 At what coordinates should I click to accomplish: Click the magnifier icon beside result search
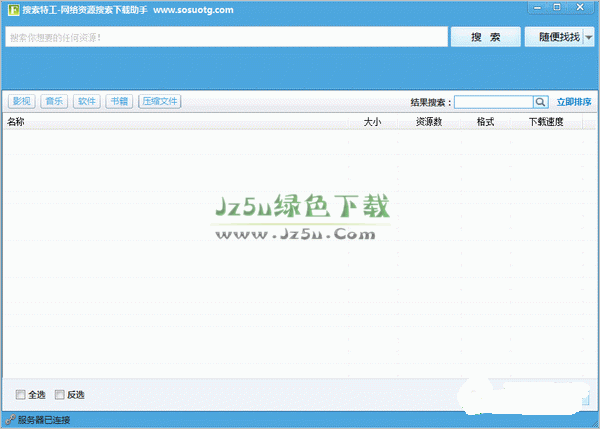tap(541, 102)
